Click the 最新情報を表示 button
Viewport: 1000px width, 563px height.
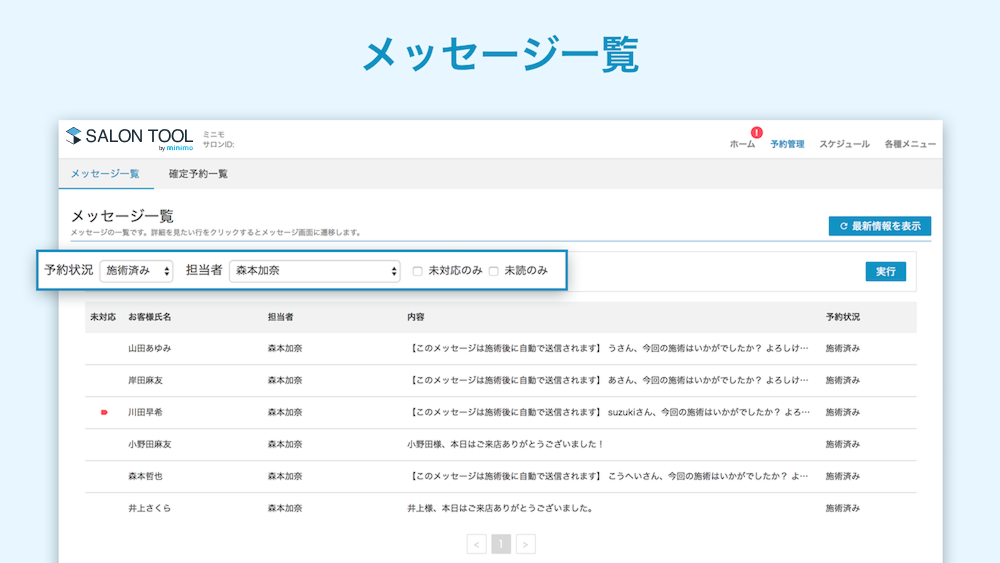click(x=879, y=226)
